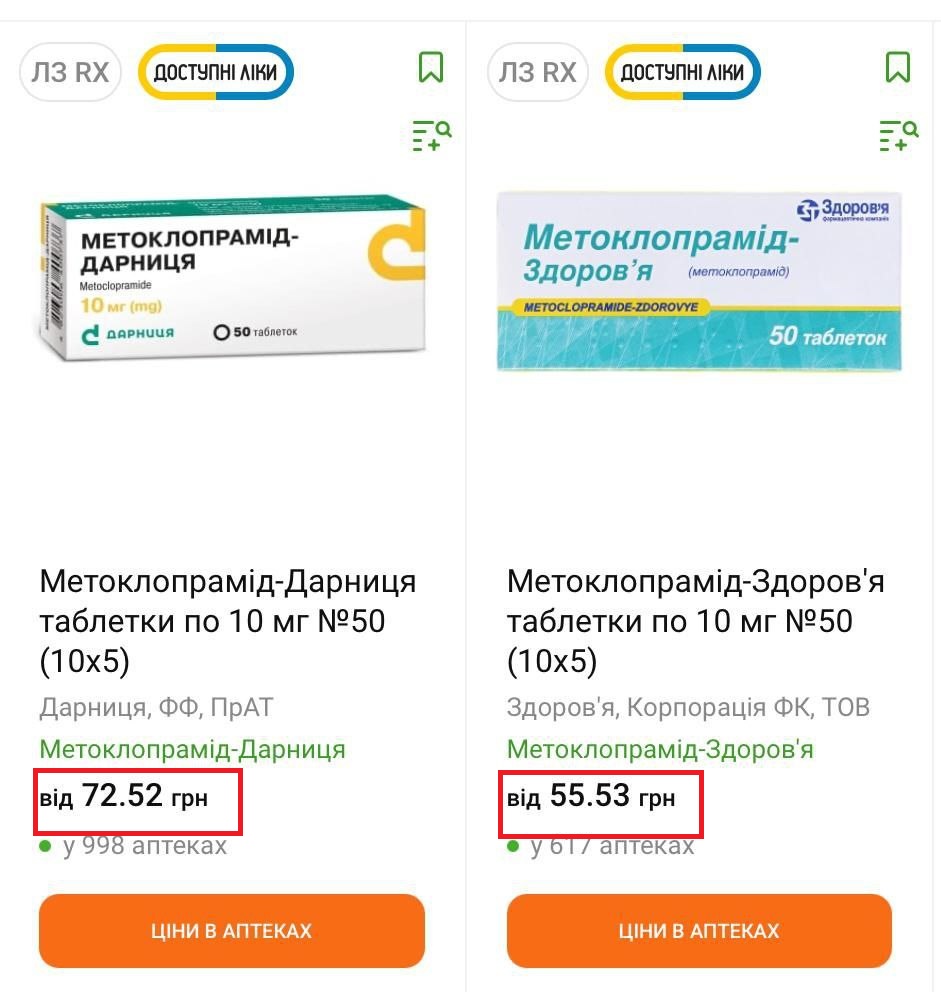The image size is (941, 992).
Task: Open Метоклопрамід-Здоров'я таблетки product title
Action: point(695,621)
